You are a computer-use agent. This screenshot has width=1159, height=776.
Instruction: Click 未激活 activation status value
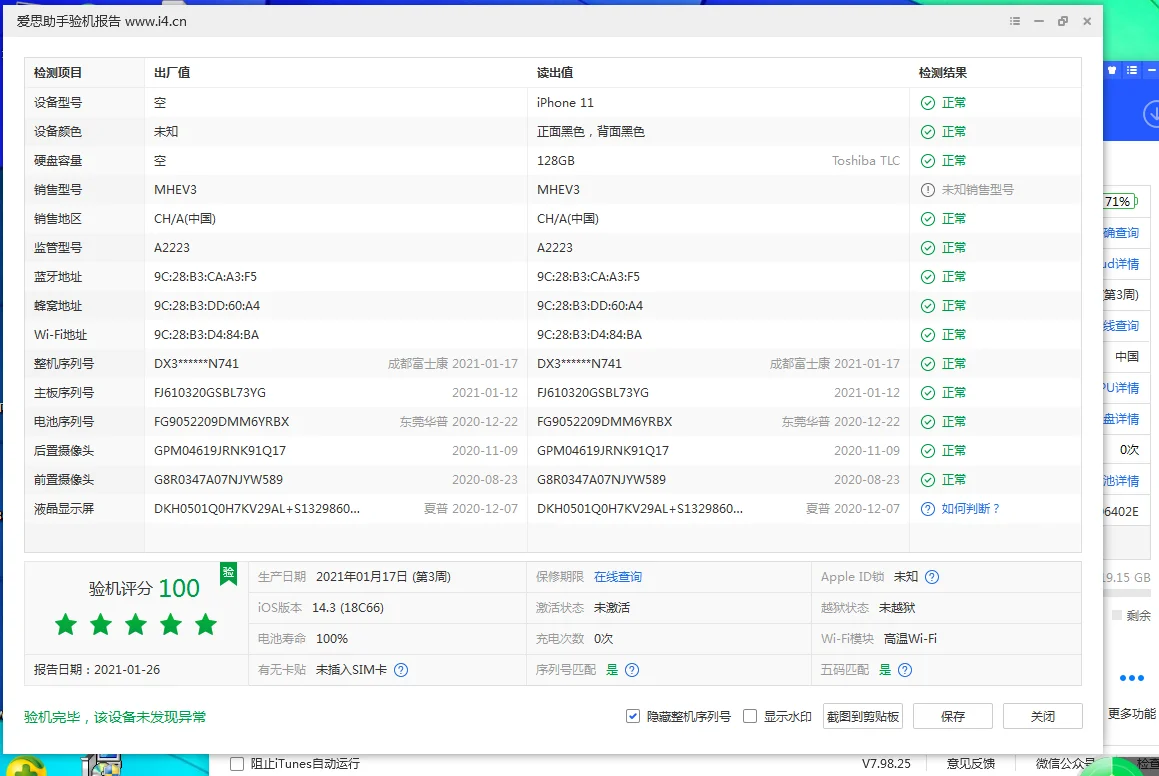tap(612, 608)
